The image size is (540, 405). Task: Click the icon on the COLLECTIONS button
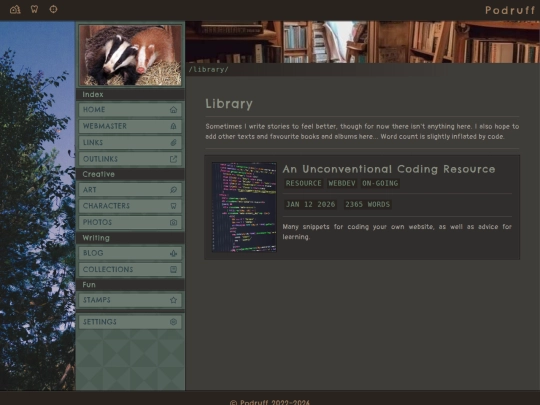click(173, 269)
